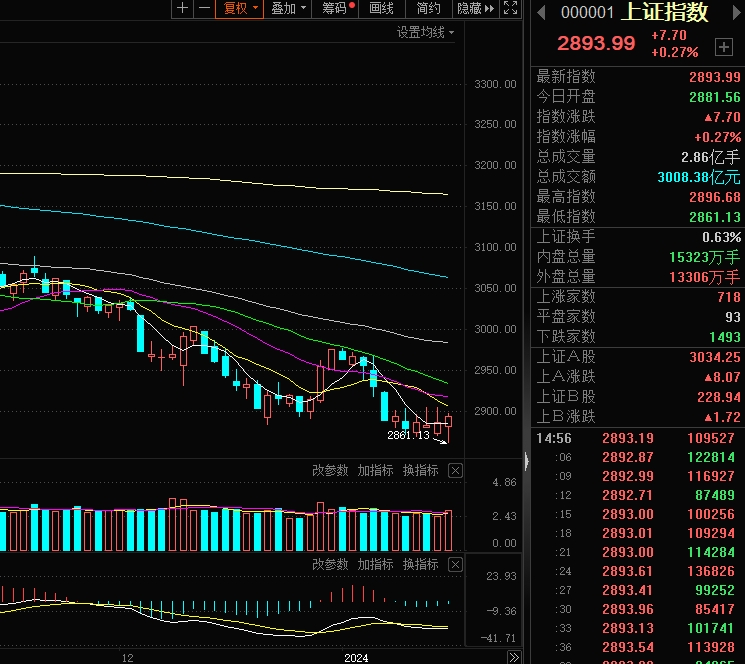The height and width of the screenshot is (664, 745).
Task: Zoom in chart with plus button
Action: pyautogui.click(x=182, y=8)
